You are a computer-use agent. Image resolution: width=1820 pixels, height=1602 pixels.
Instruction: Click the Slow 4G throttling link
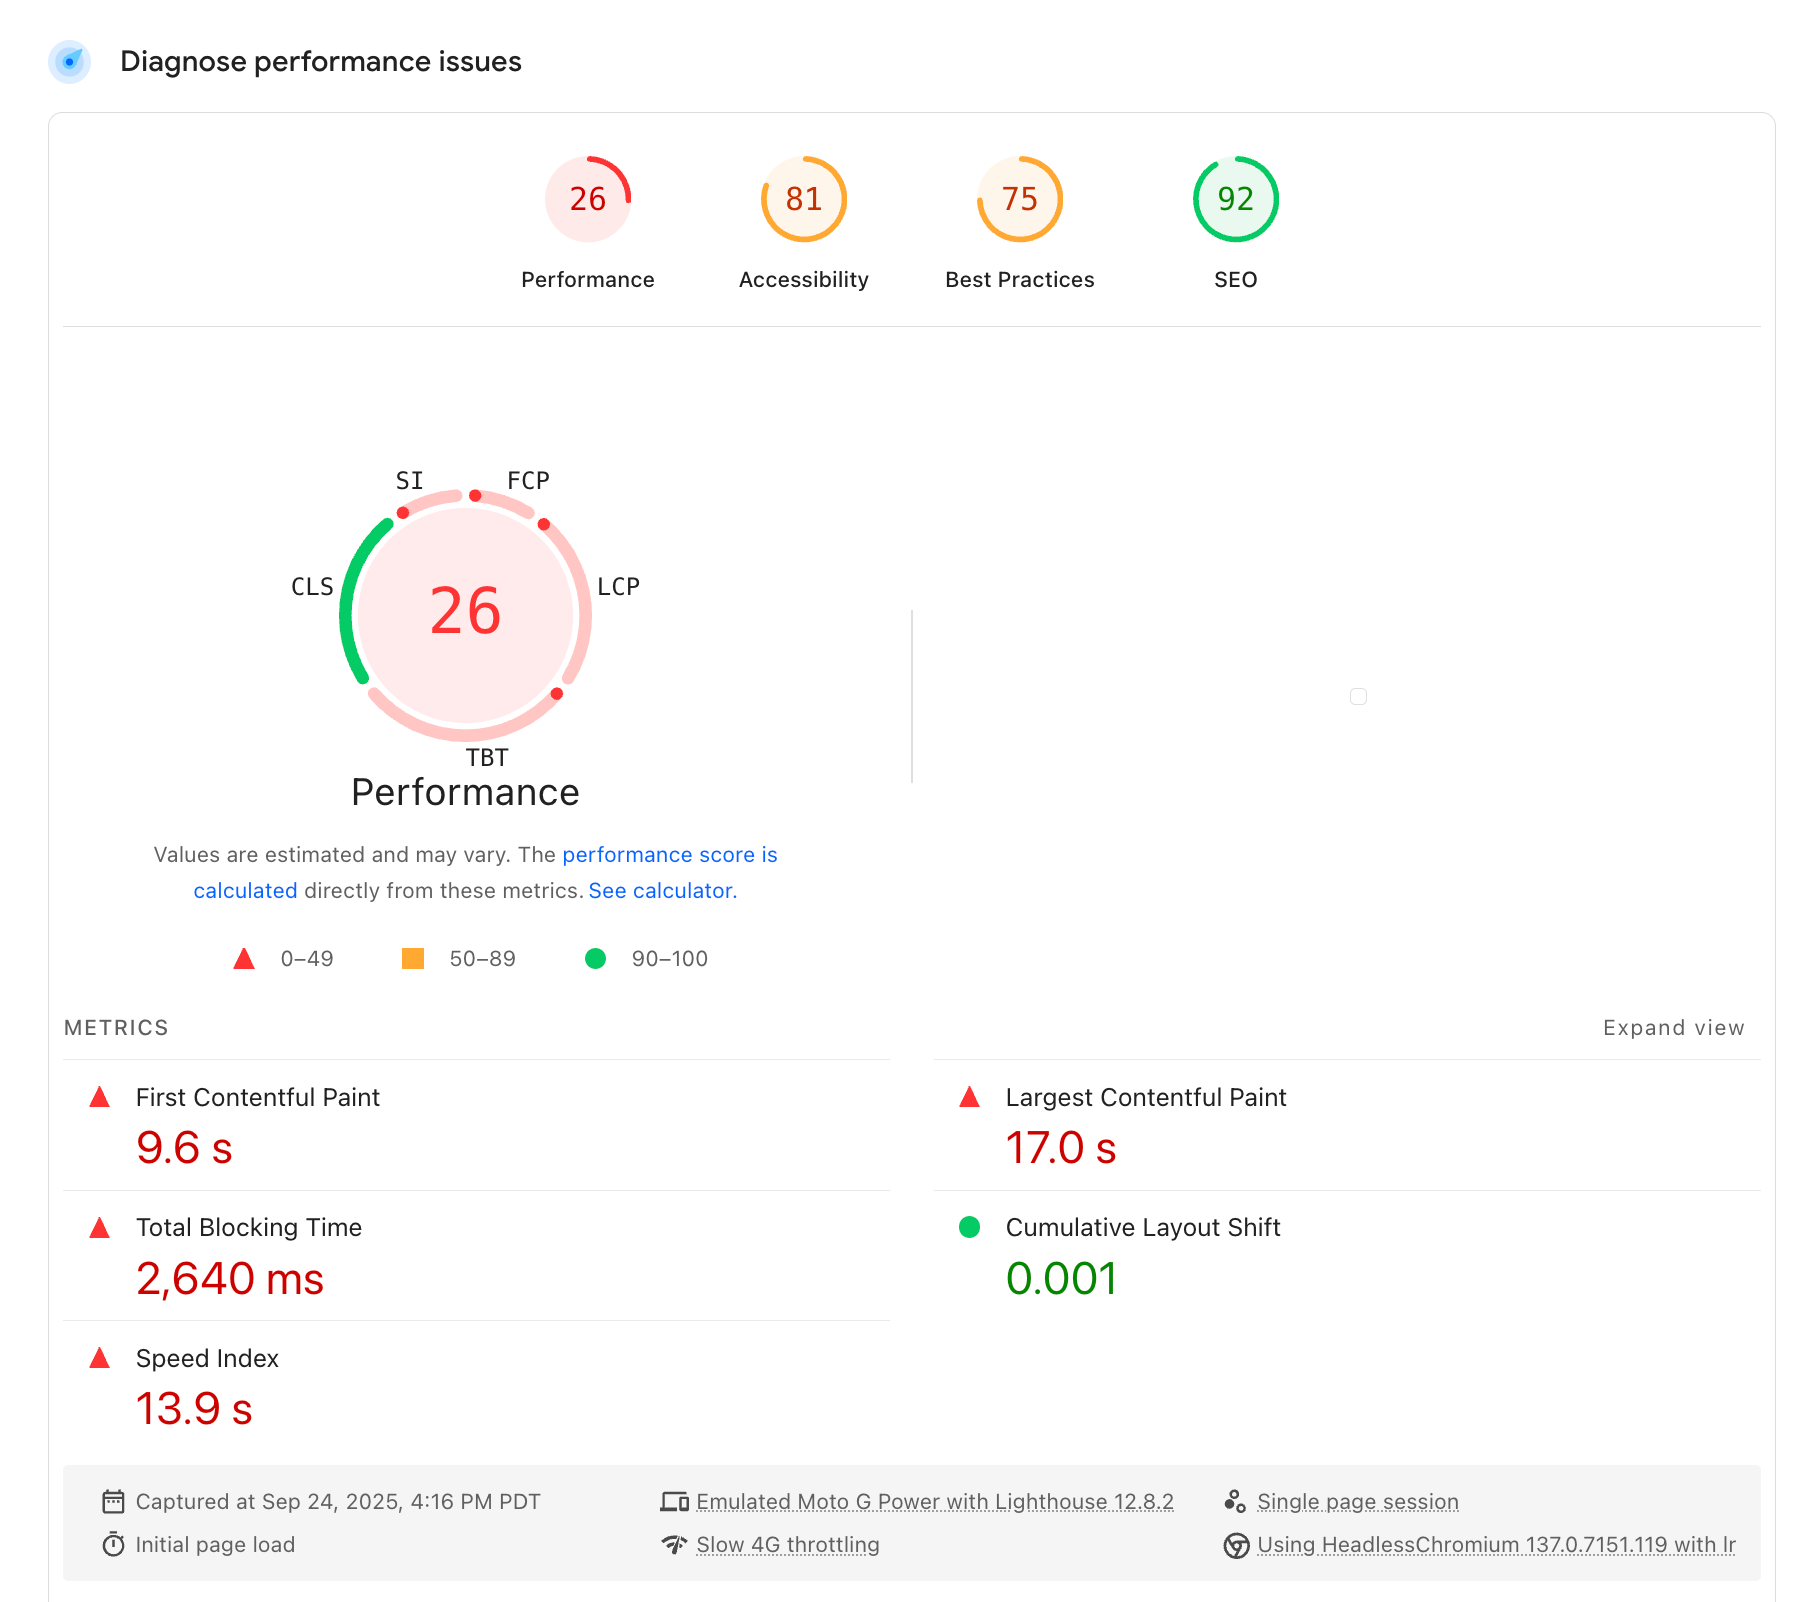787,1545
